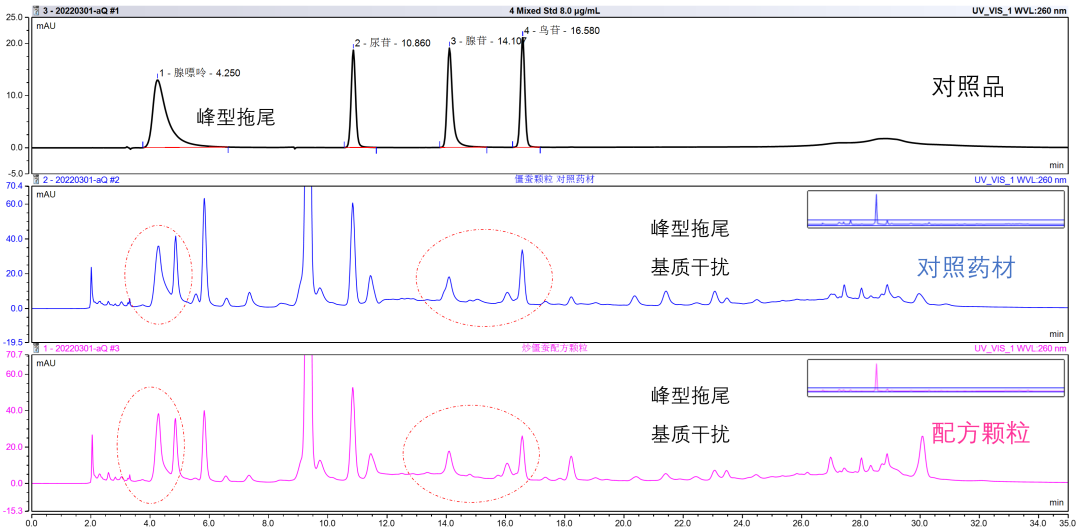This screenshot has width=1080, height=532.
Task: Select the magenta 配方颗粒 annotation text
Action: tap(980, 433)
